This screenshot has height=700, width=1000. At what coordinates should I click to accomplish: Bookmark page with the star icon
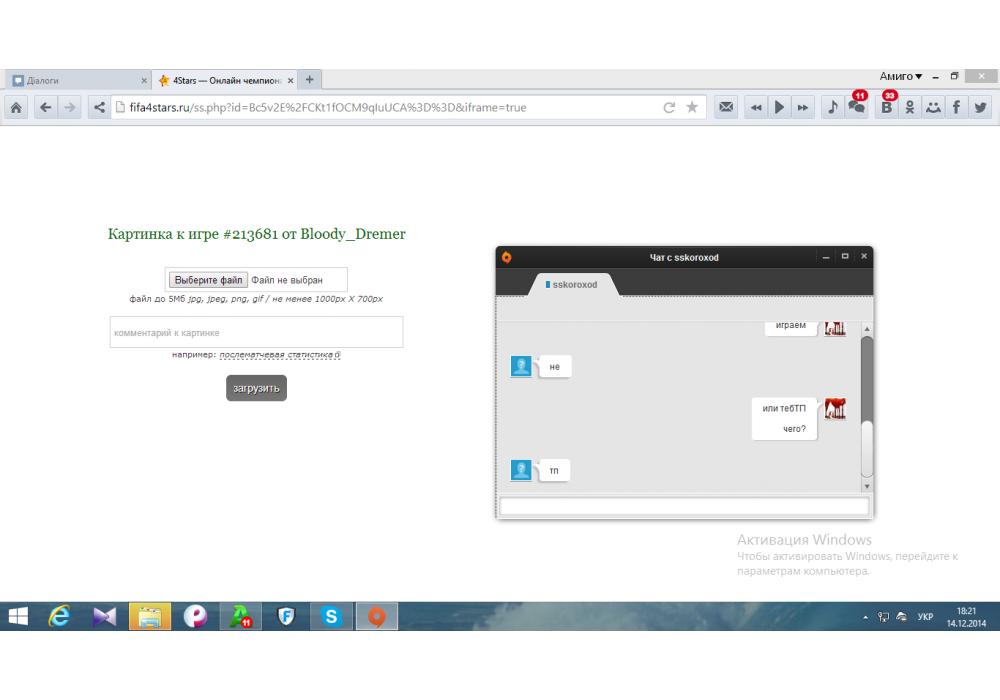point(692,108)
